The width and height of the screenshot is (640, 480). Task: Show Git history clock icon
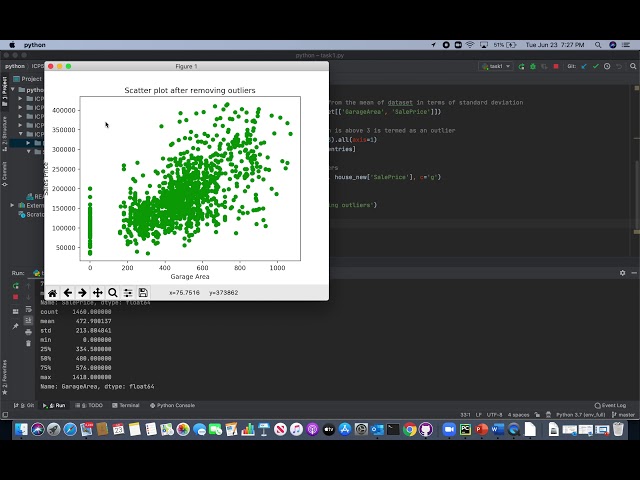(607, 66)
